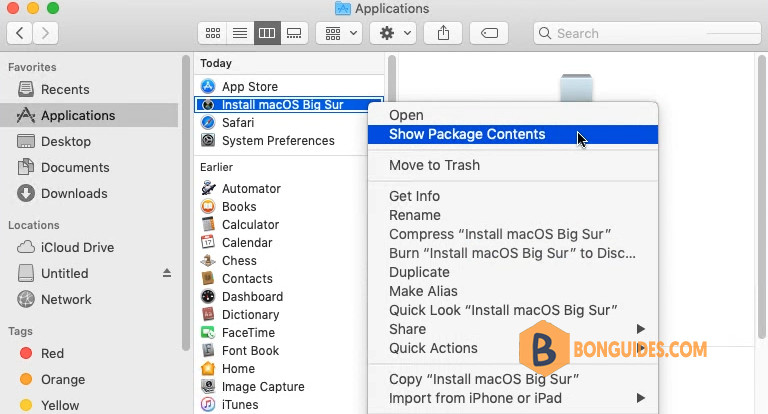The width and height of the screenshot is (768, 414).
Task: Choose Rename from context menu
Action: (513, 215)
